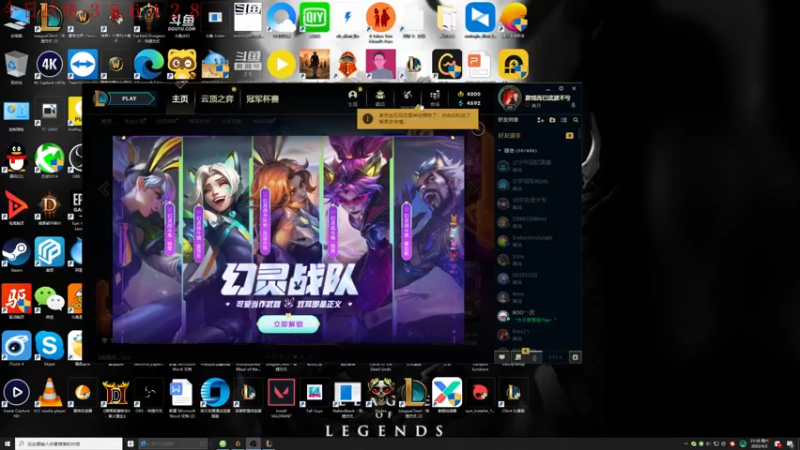
Task: Open Recycle Bin on desktop
Action: point(16,67)
